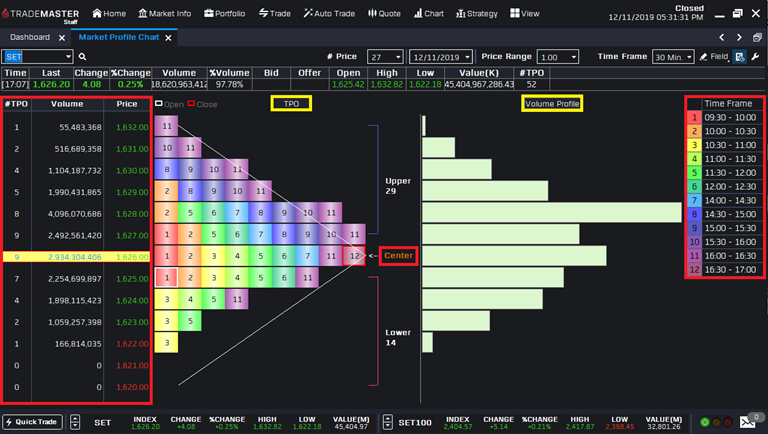Click the price 1,632.00 cell
The width and height of the screenshot is (768, 434).
132,127
